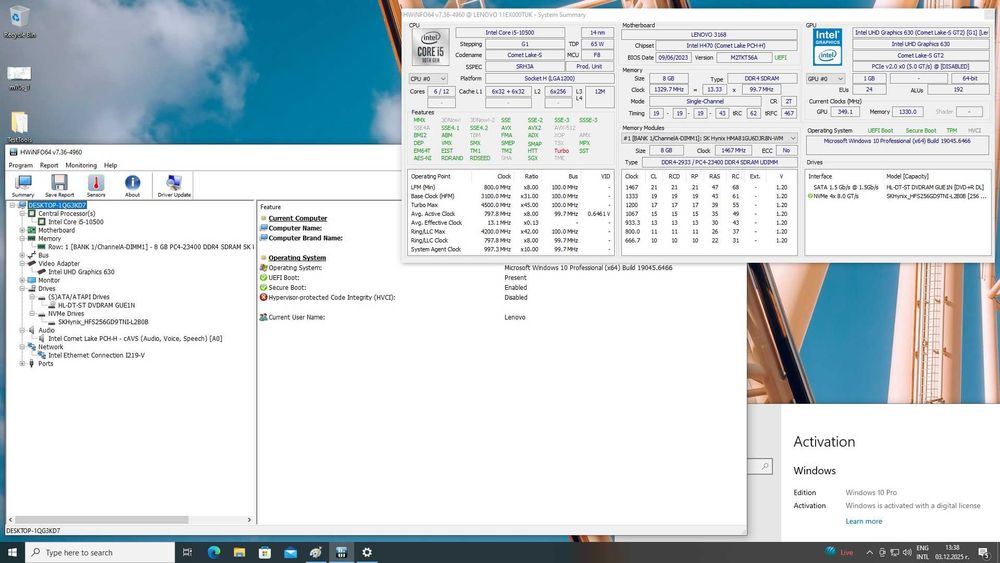Click the tree pane horizontal scrollbar
1000x563 pixels.
click(x=102, y=520)
